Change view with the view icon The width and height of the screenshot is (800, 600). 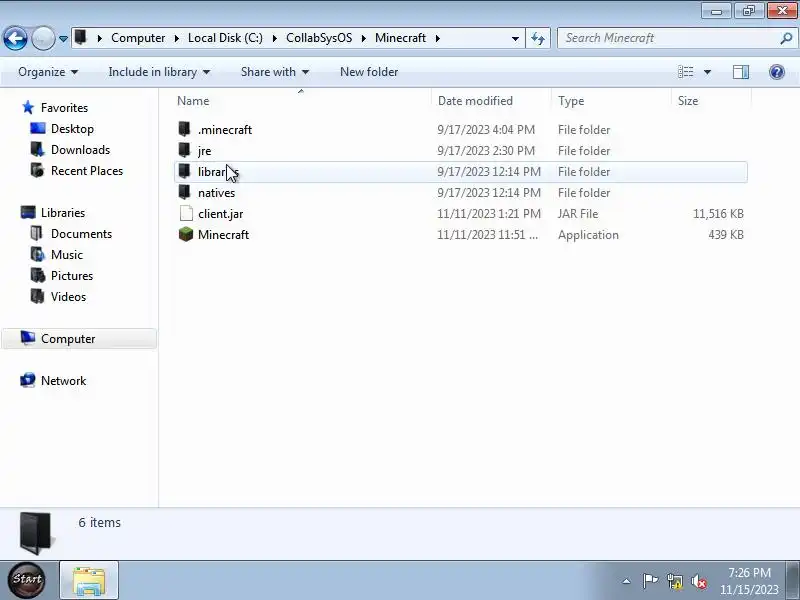coord(685,72)
